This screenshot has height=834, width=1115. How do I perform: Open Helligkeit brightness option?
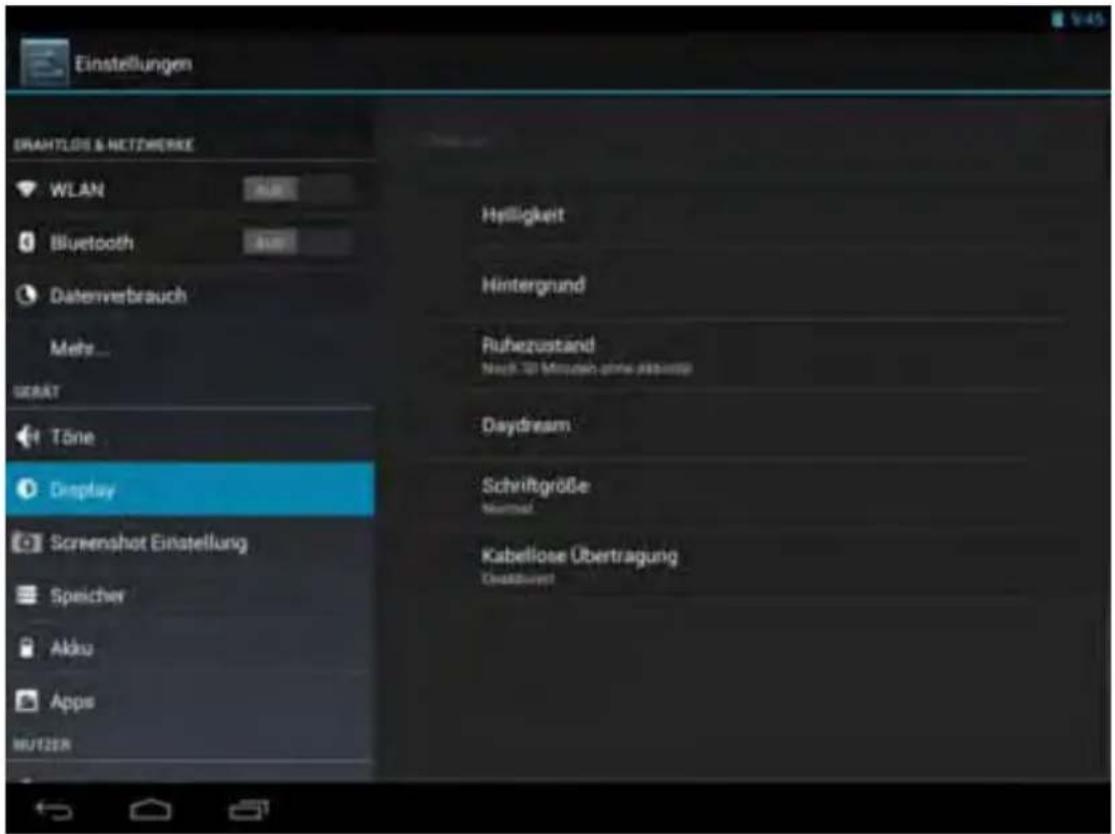tap(747, 215)
